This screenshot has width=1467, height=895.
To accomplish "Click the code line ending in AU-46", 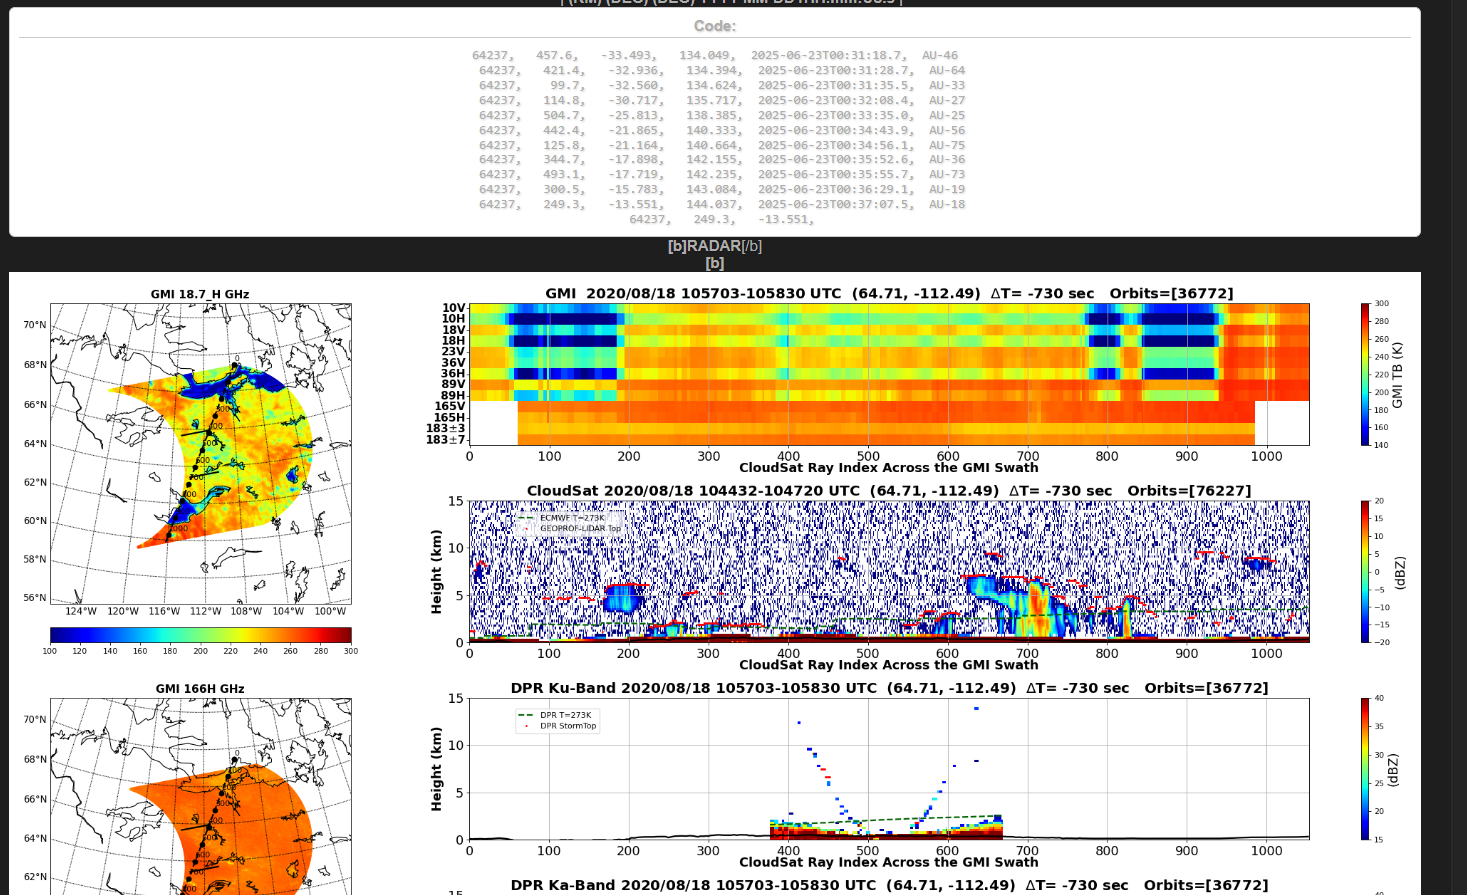I will point(714,56).
